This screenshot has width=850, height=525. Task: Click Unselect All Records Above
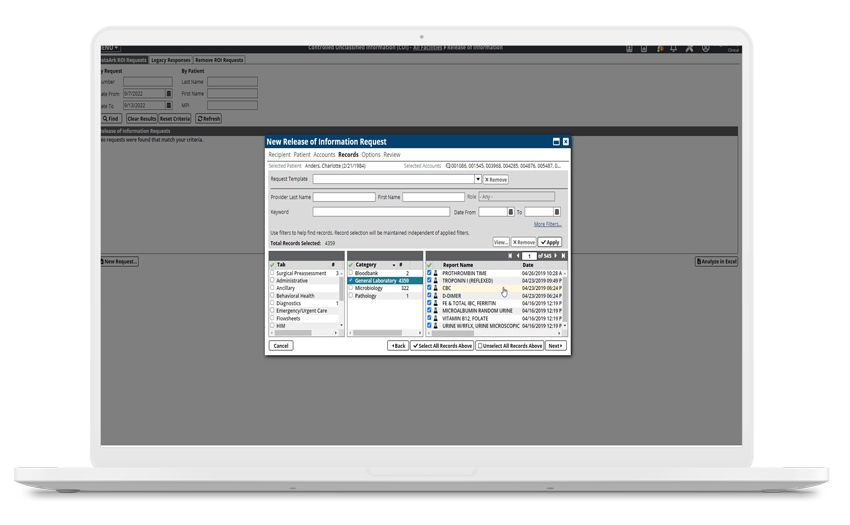point(510,345)
